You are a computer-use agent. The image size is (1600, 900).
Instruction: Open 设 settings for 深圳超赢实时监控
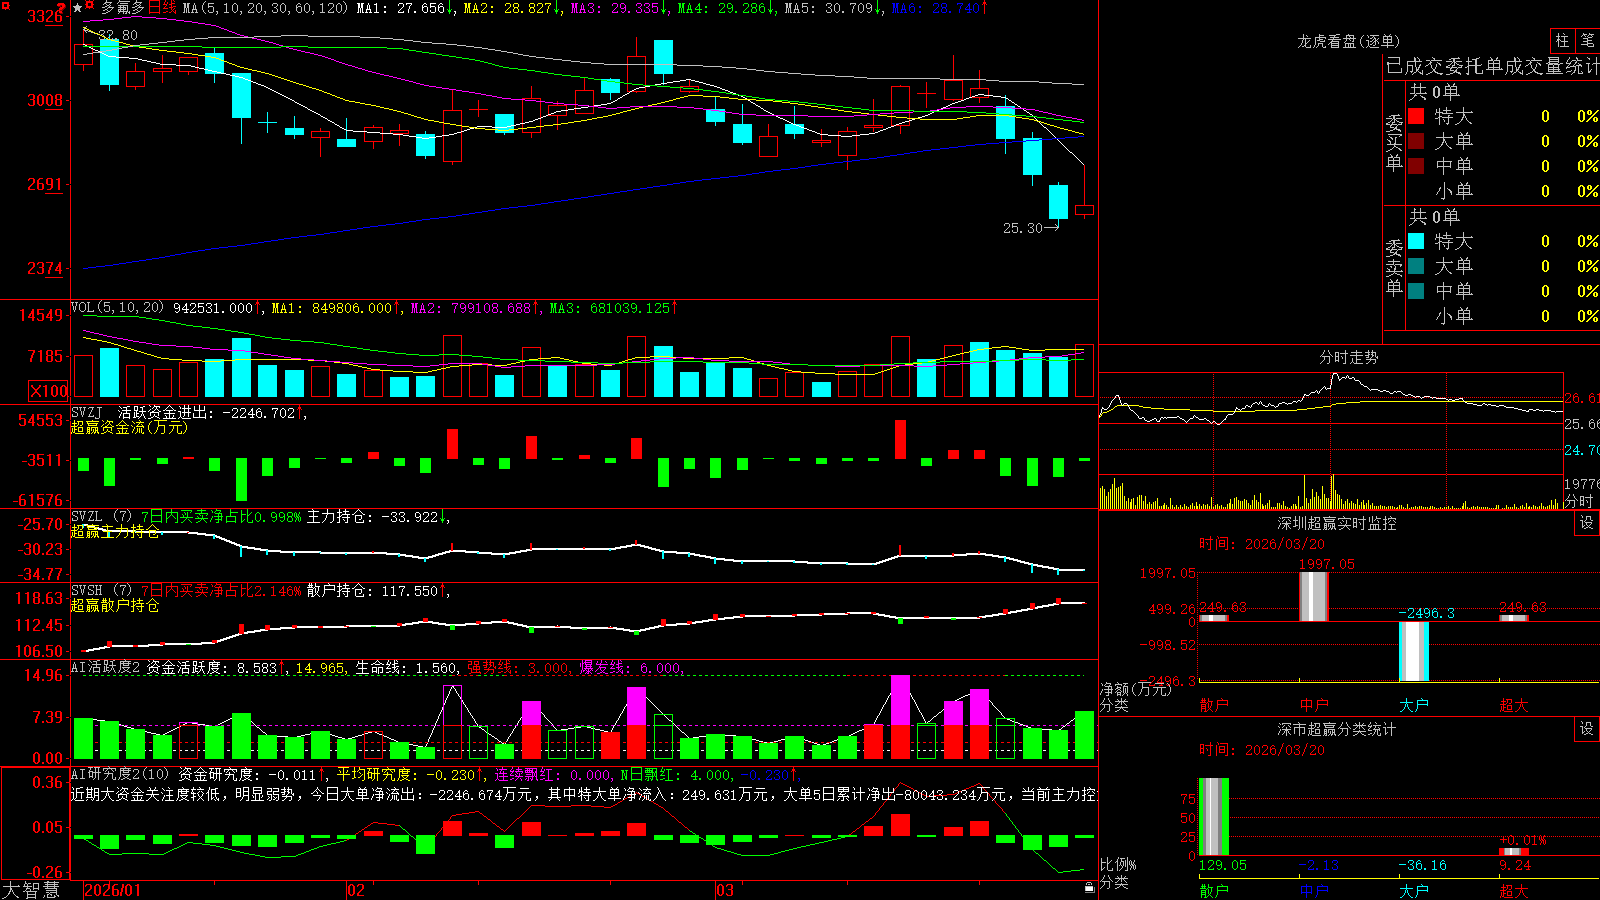coord(1586,523)
